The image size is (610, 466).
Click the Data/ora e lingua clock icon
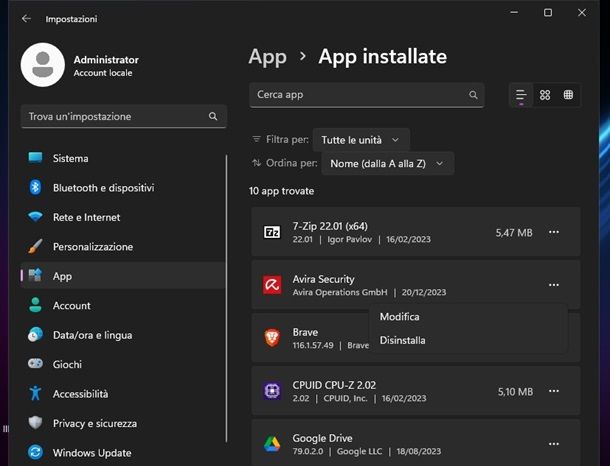coord(35,335)
